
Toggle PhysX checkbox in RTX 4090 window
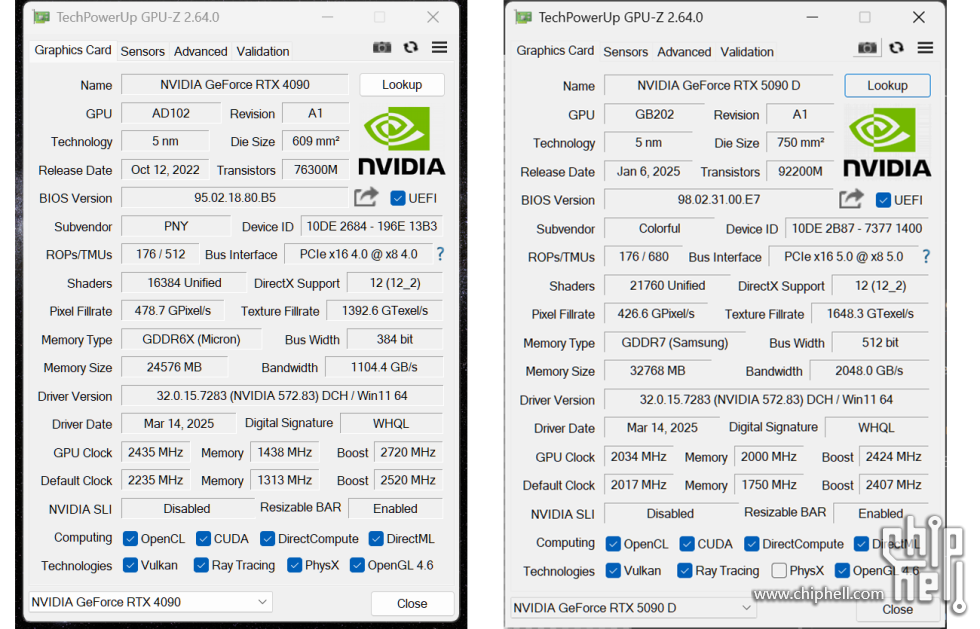coord(294,565)
